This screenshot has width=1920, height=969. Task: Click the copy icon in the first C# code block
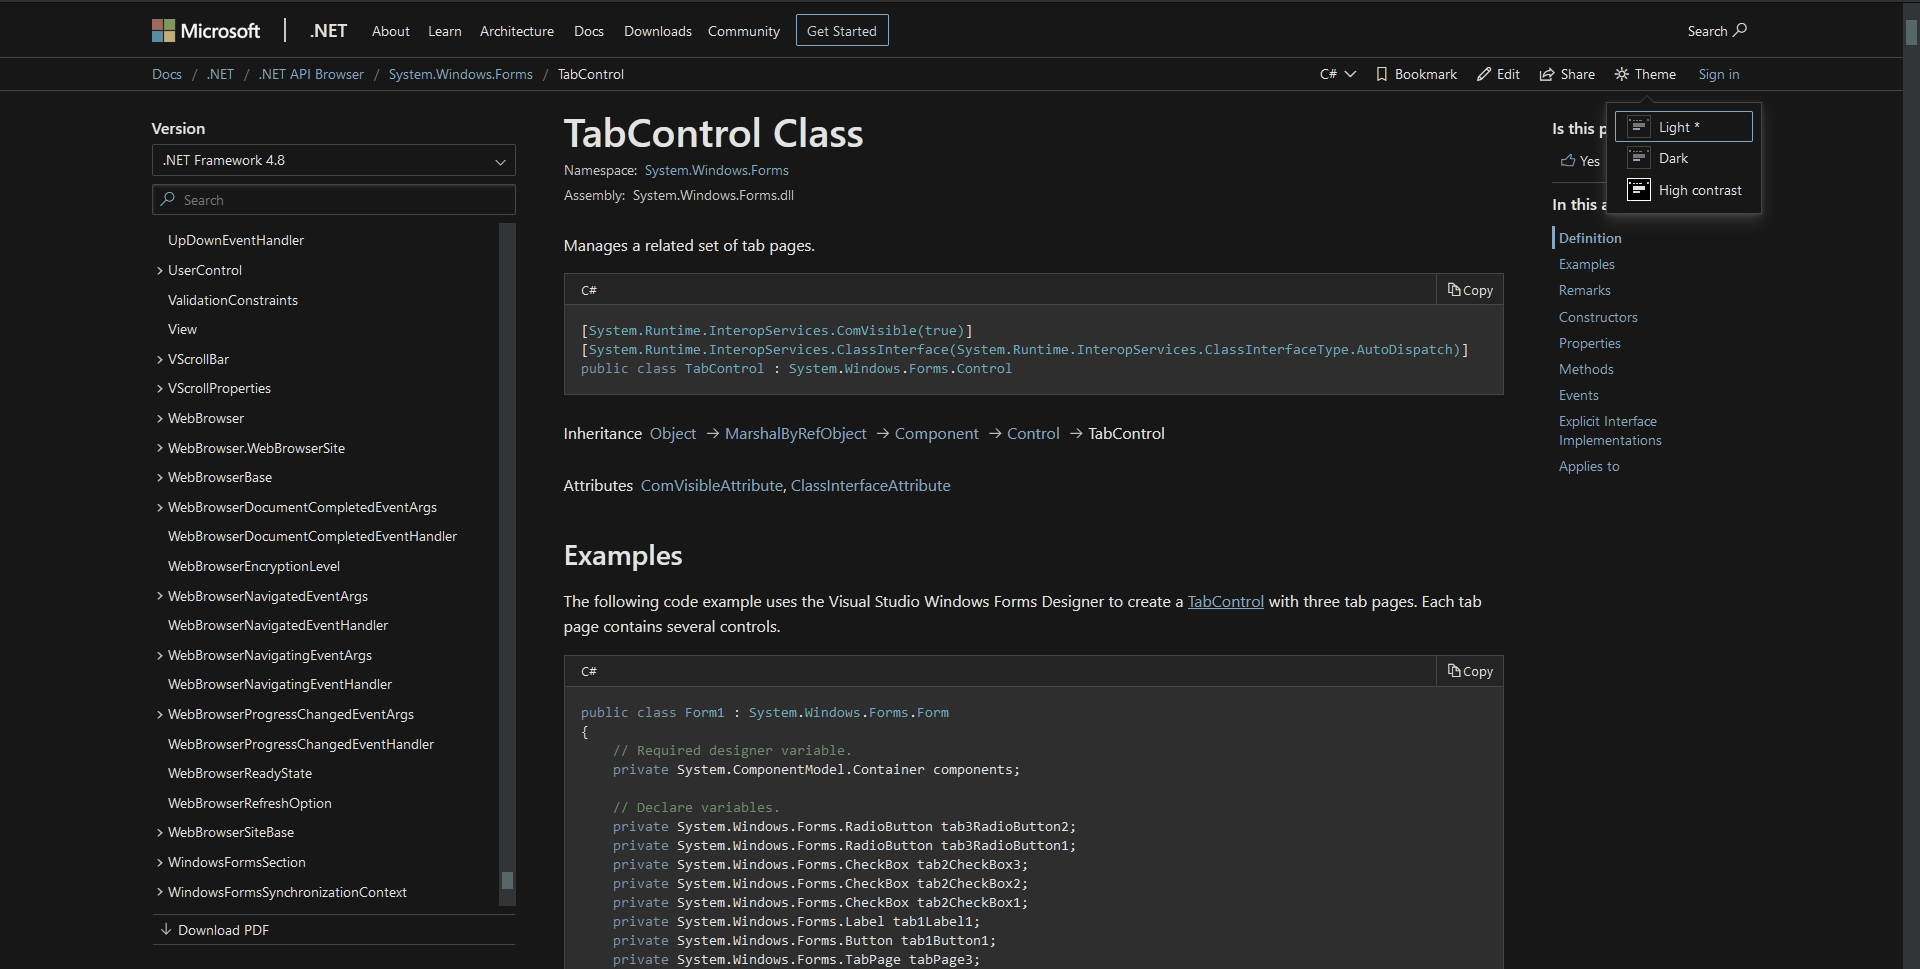(1454, 290)
